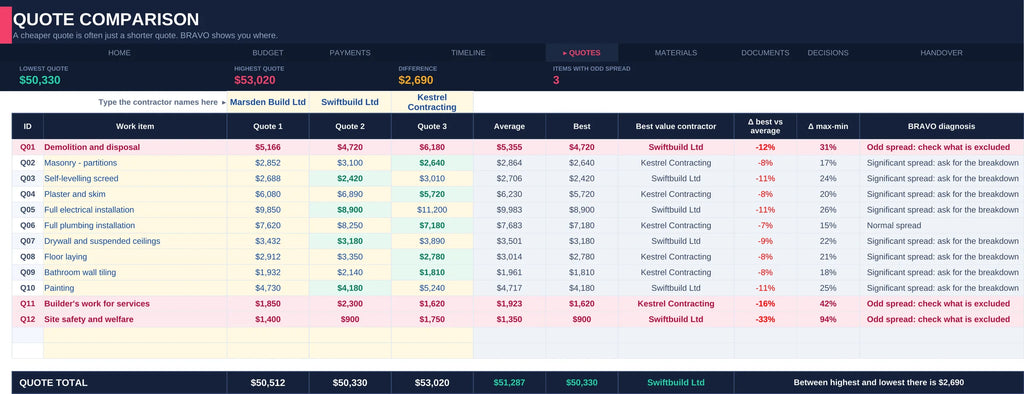This screenshot has height=394, width=1024.
Task: Go to the PAYMENTS tab
Action: [x=350, y=53]
